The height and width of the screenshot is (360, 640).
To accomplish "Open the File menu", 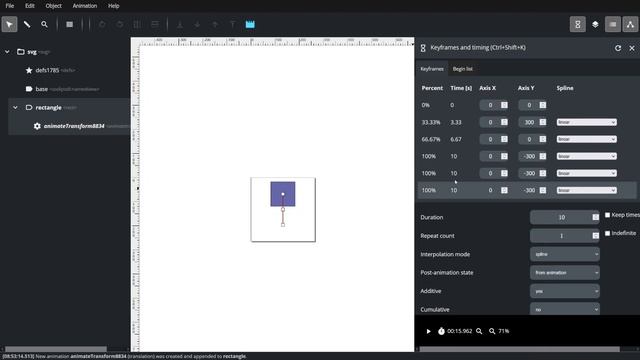I will tap(10, 6).
